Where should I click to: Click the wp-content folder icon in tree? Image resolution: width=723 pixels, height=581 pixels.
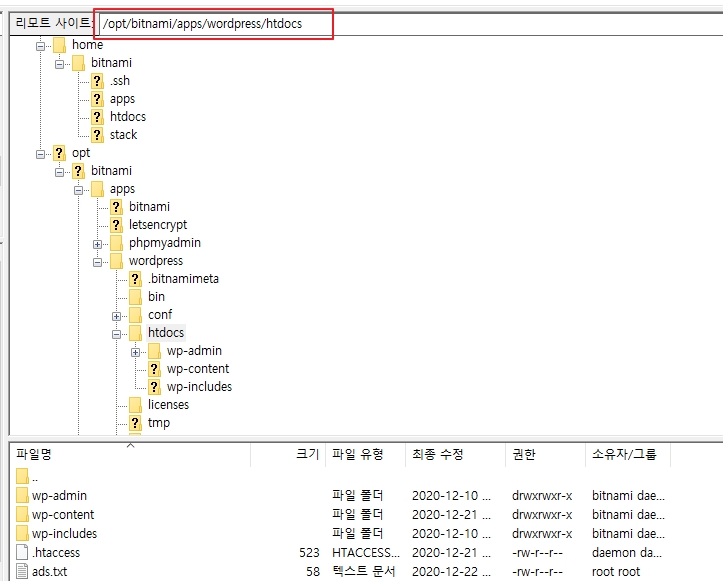[x=154, y=369]
